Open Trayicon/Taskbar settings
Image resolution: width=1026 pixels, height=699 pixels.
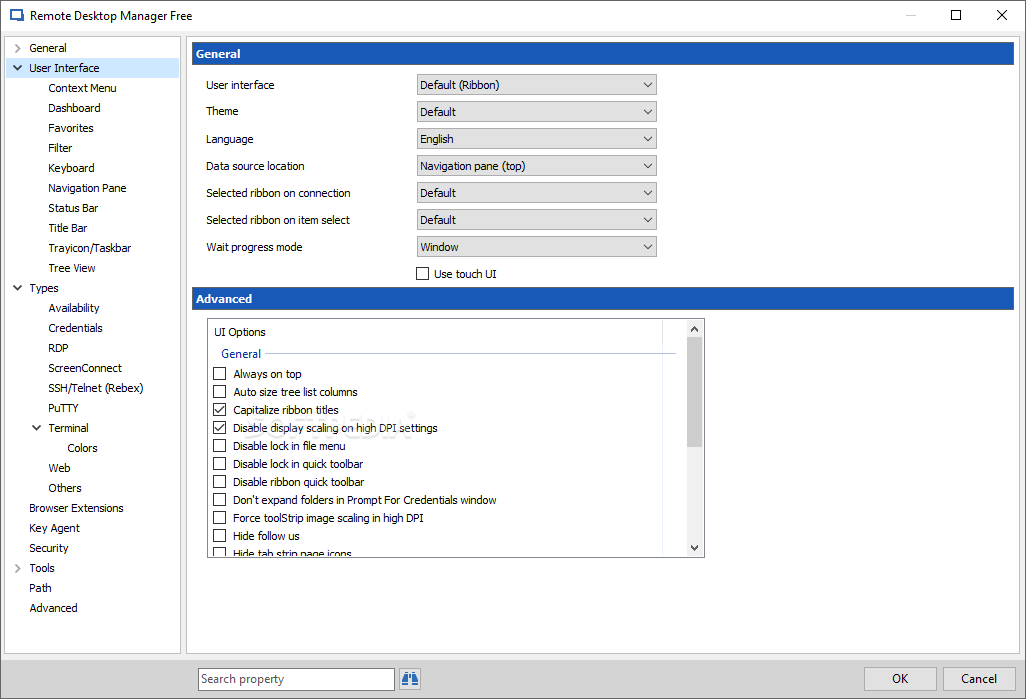tap(90, 248)
